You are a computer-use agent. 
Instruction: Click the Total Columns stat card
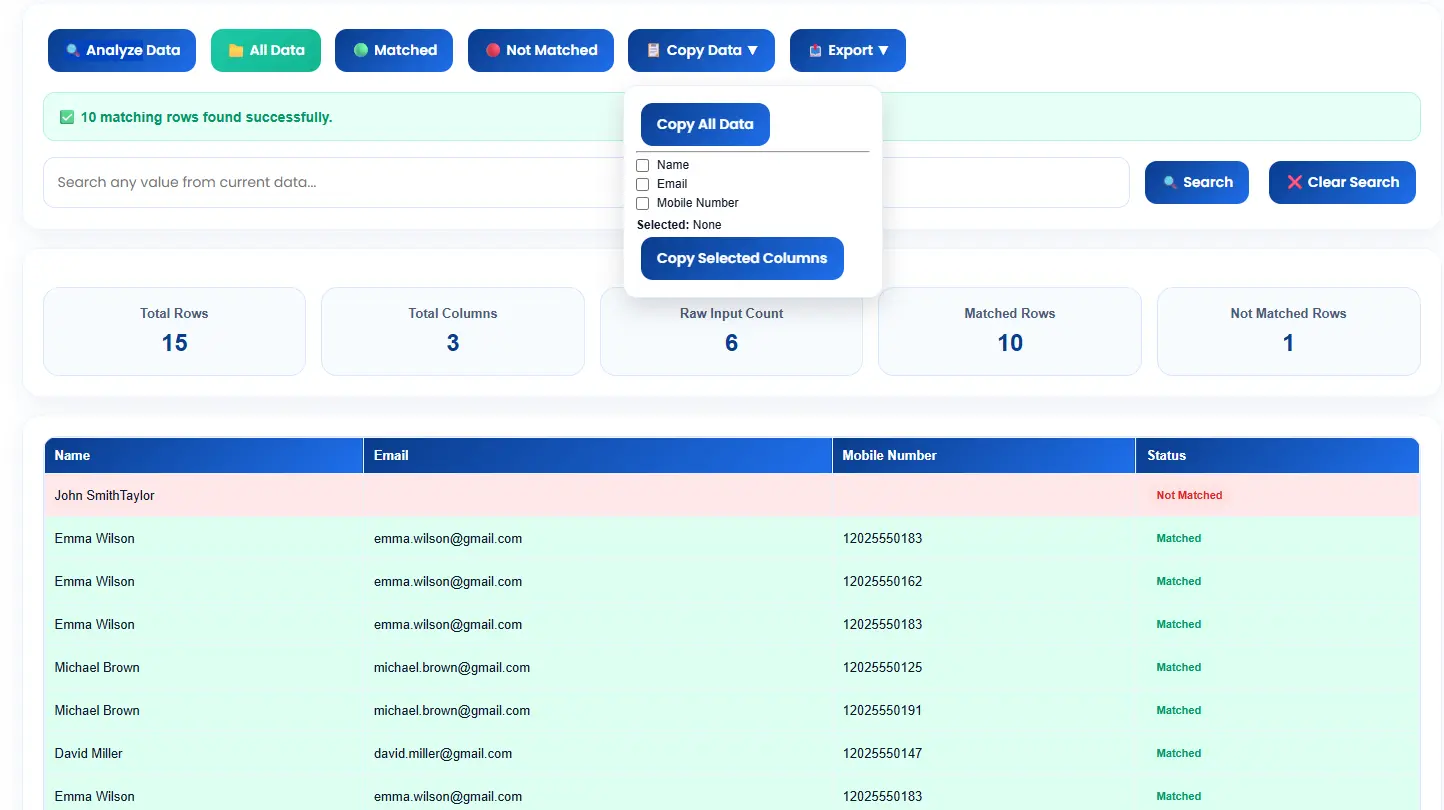click(x=453, y=332)
